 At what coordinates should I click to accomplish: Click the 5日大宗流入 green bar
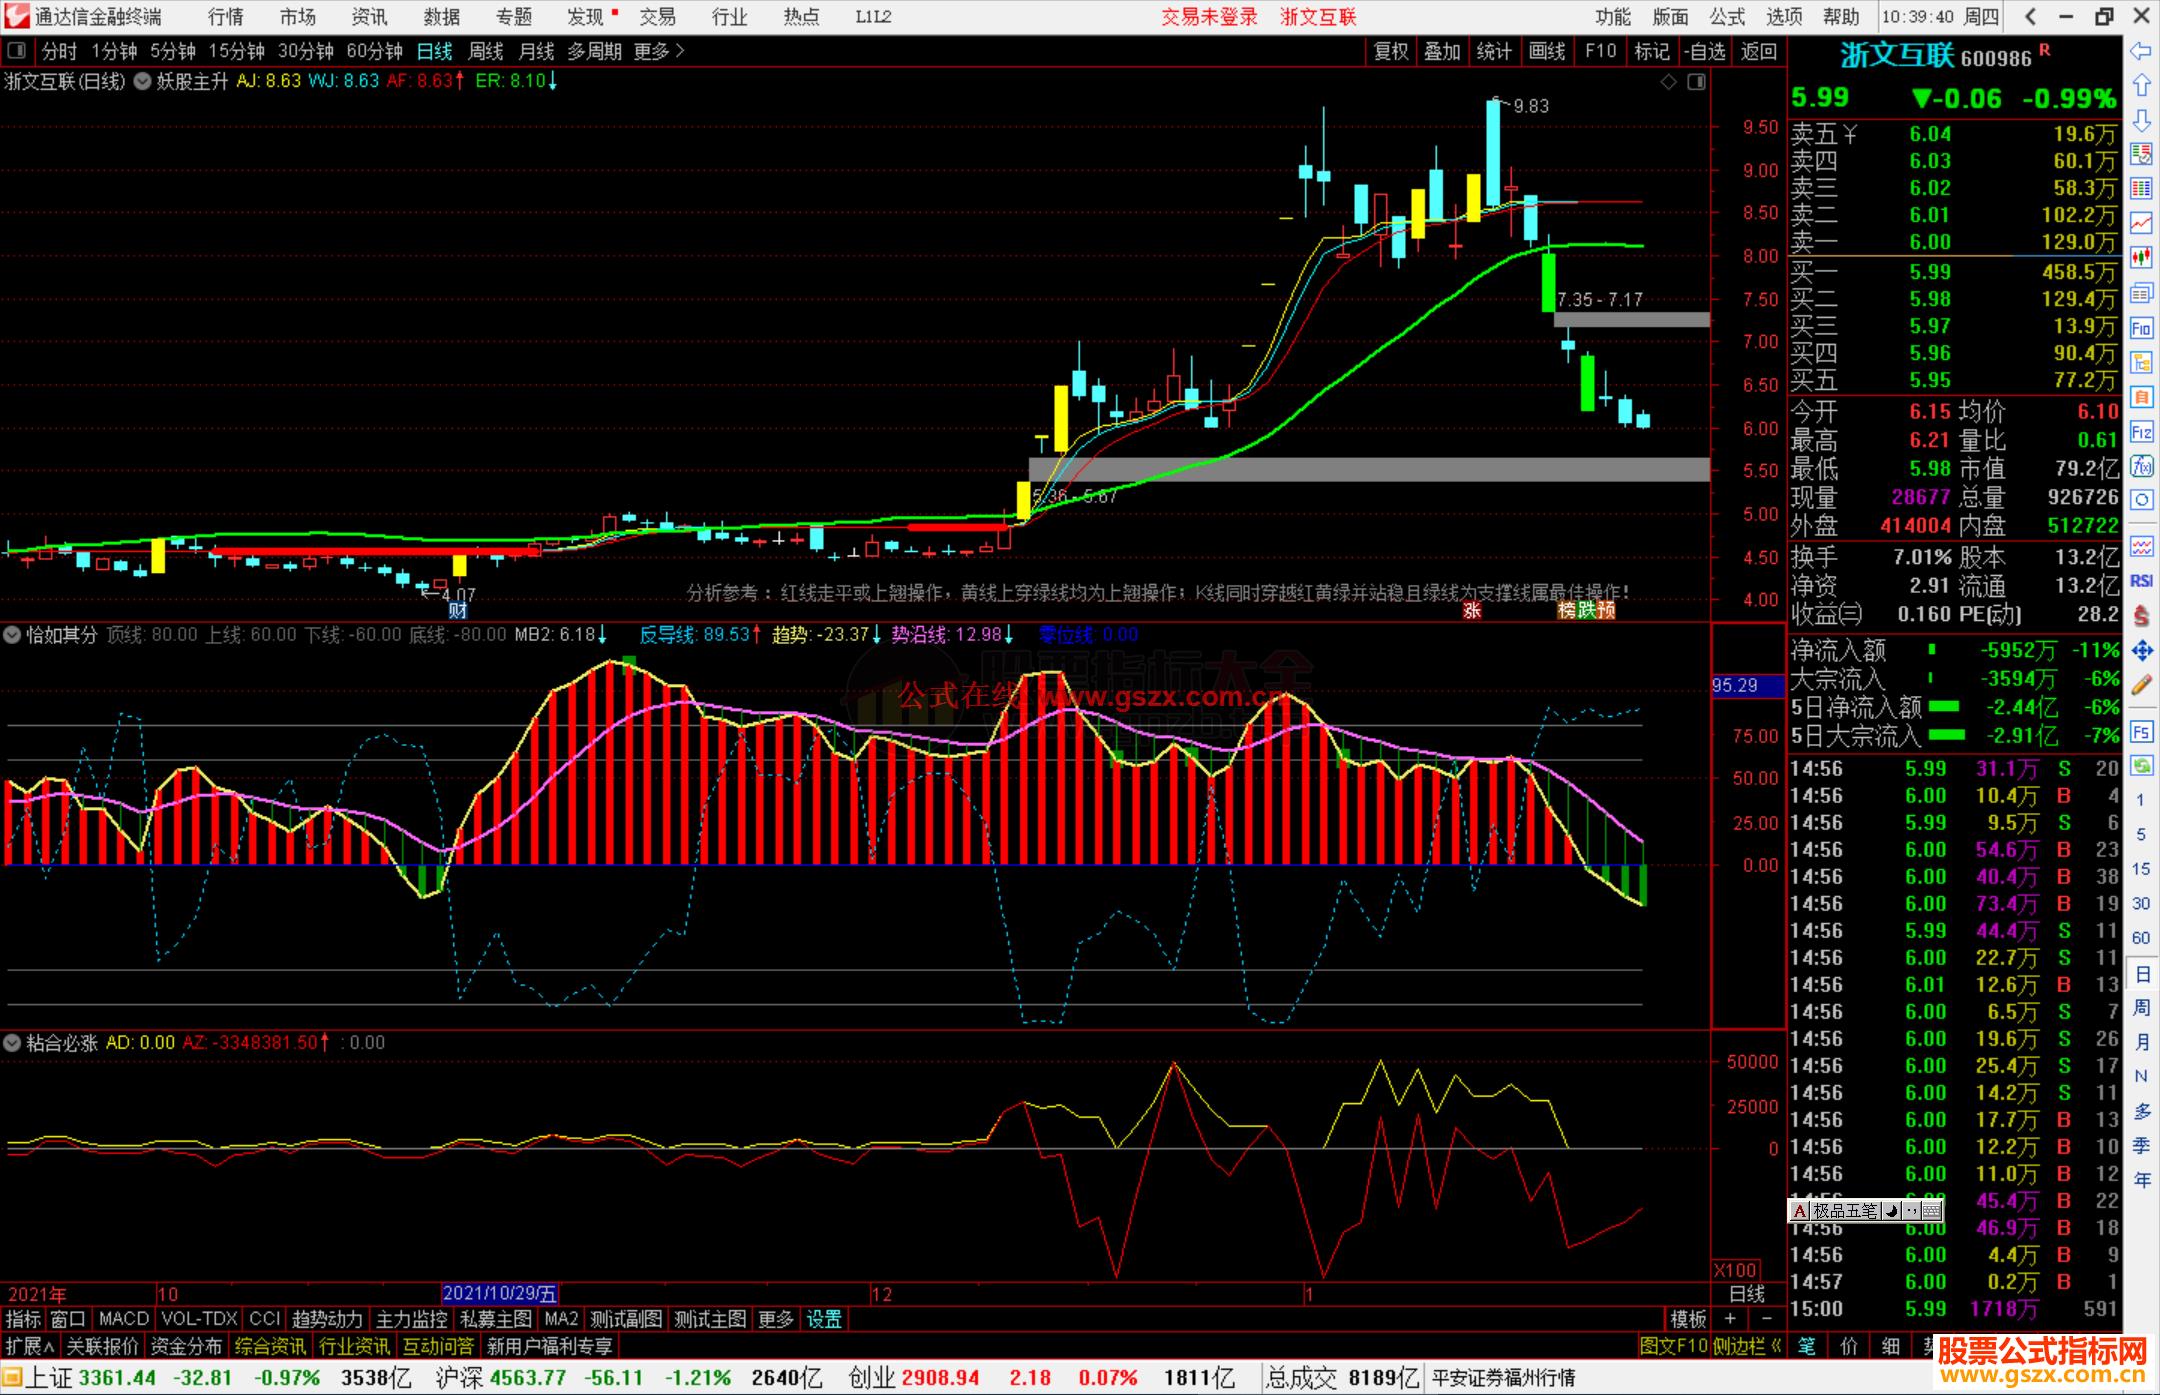(1946, 735)
